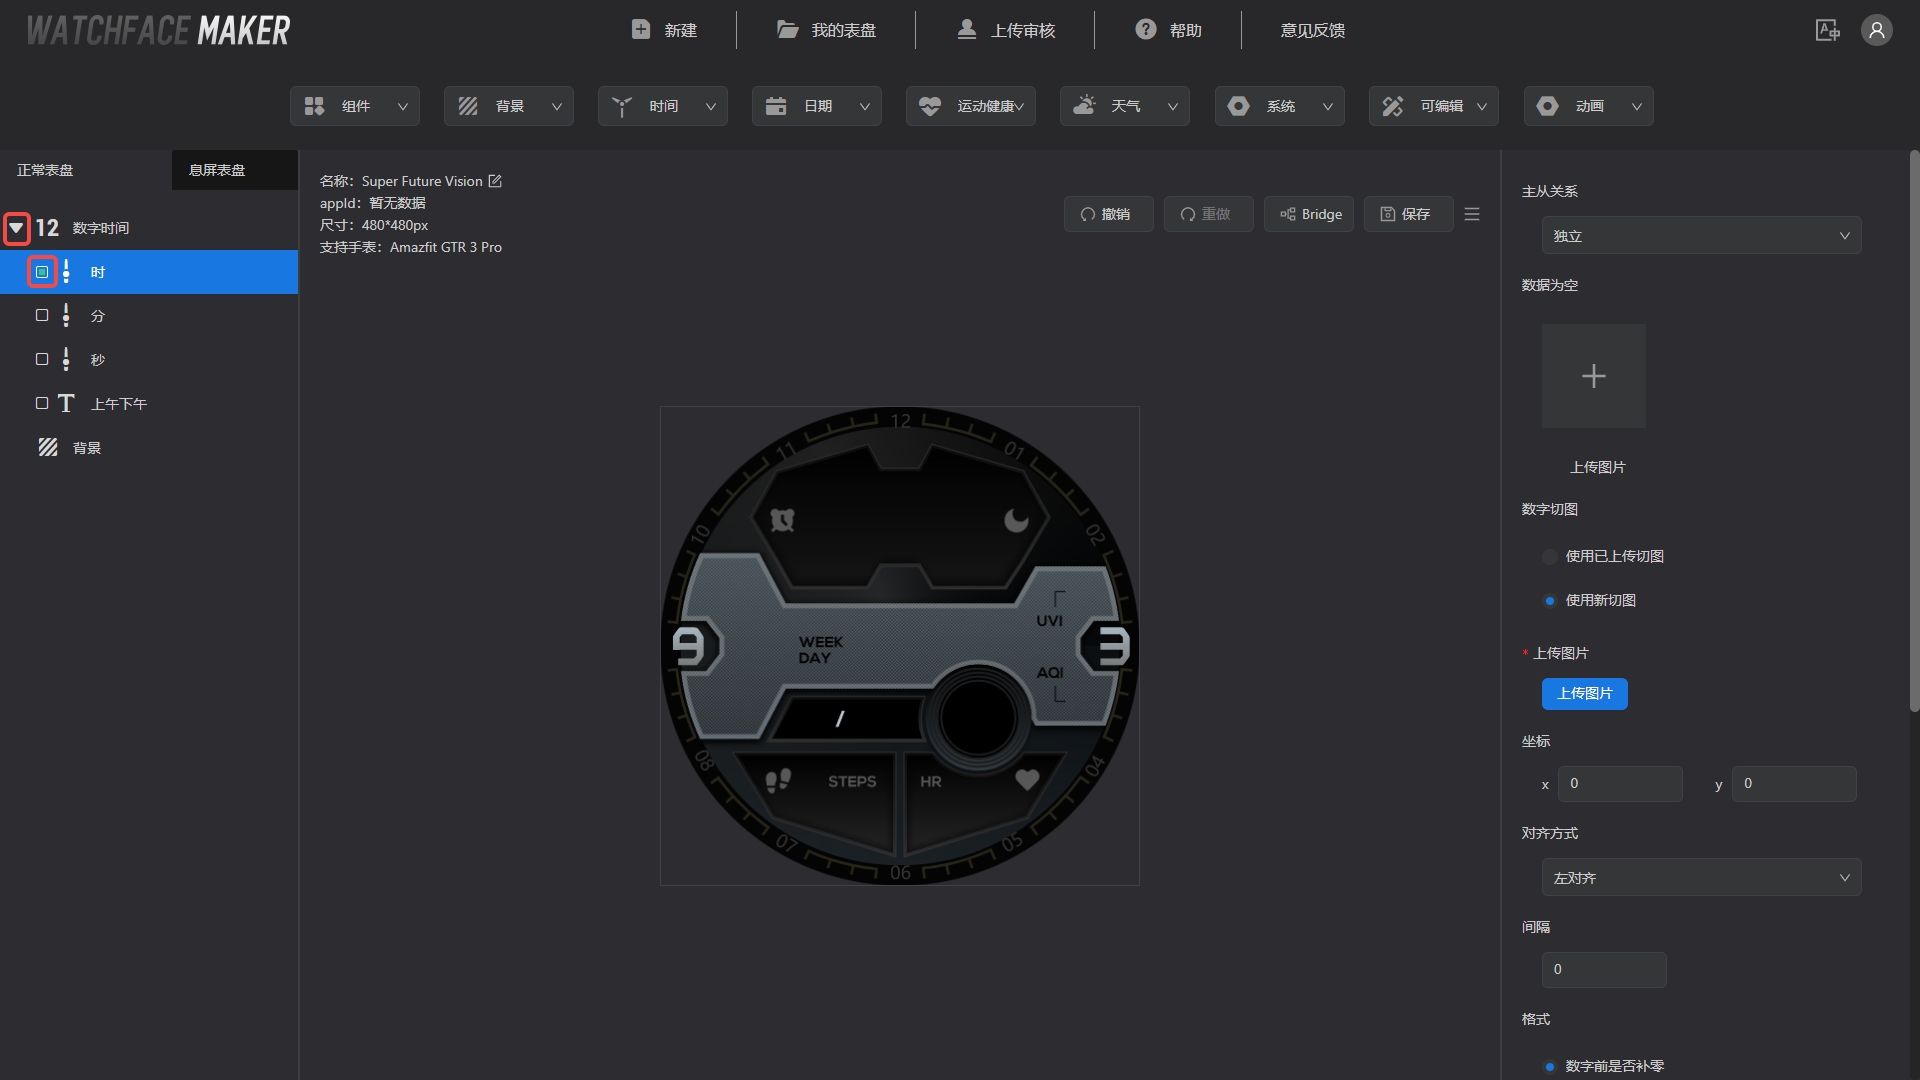Toggle checkbox for 分 layer
Screen dimensions: 1920x1080
[x=42, y=315]
